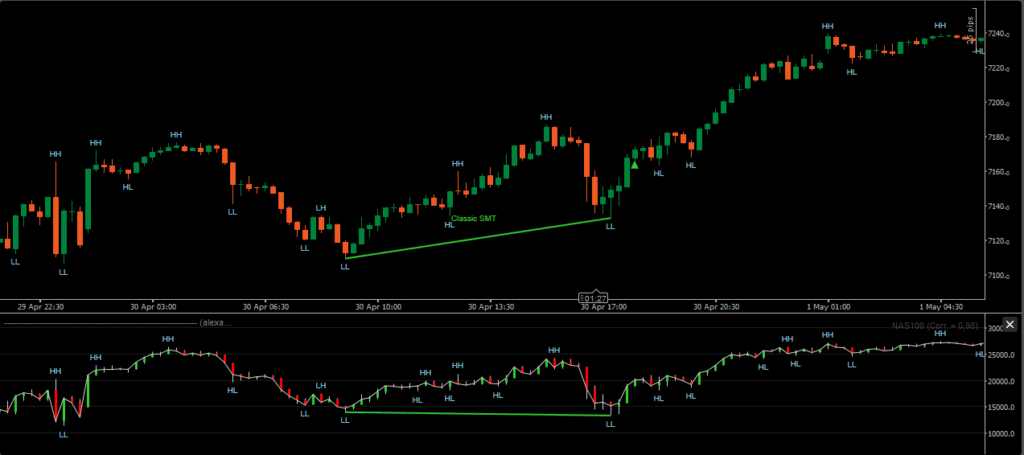Click the 7140 price axis label
Image resolution: width=1024 pixels, height=455 pixels.
coord(1000,206)
